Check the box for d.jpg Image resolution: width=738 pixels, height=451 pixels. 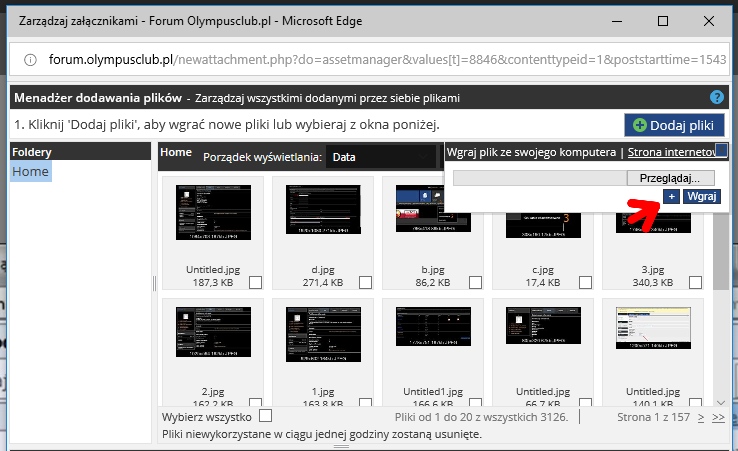click(364, 284)
